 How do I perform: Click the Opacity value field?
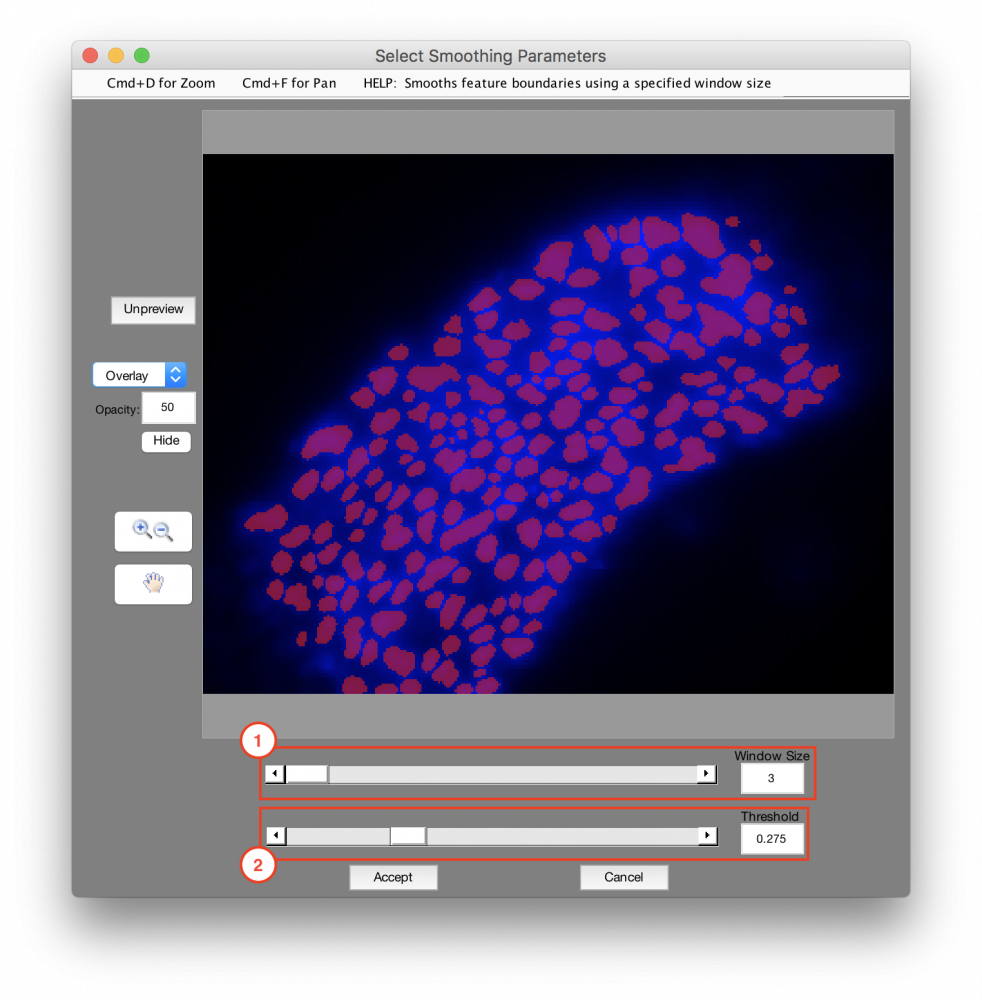pos(168,408)
